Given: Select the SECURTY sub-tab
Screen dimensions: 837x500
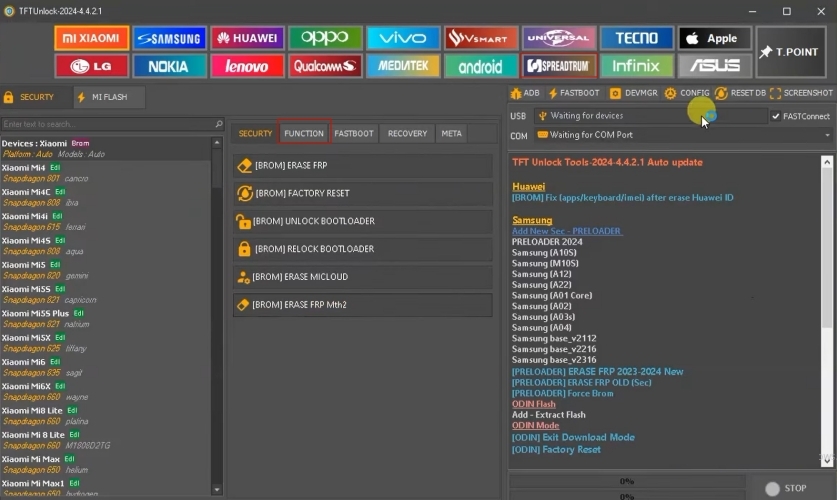Looking at the screenshot, I should tap(255, 133).
